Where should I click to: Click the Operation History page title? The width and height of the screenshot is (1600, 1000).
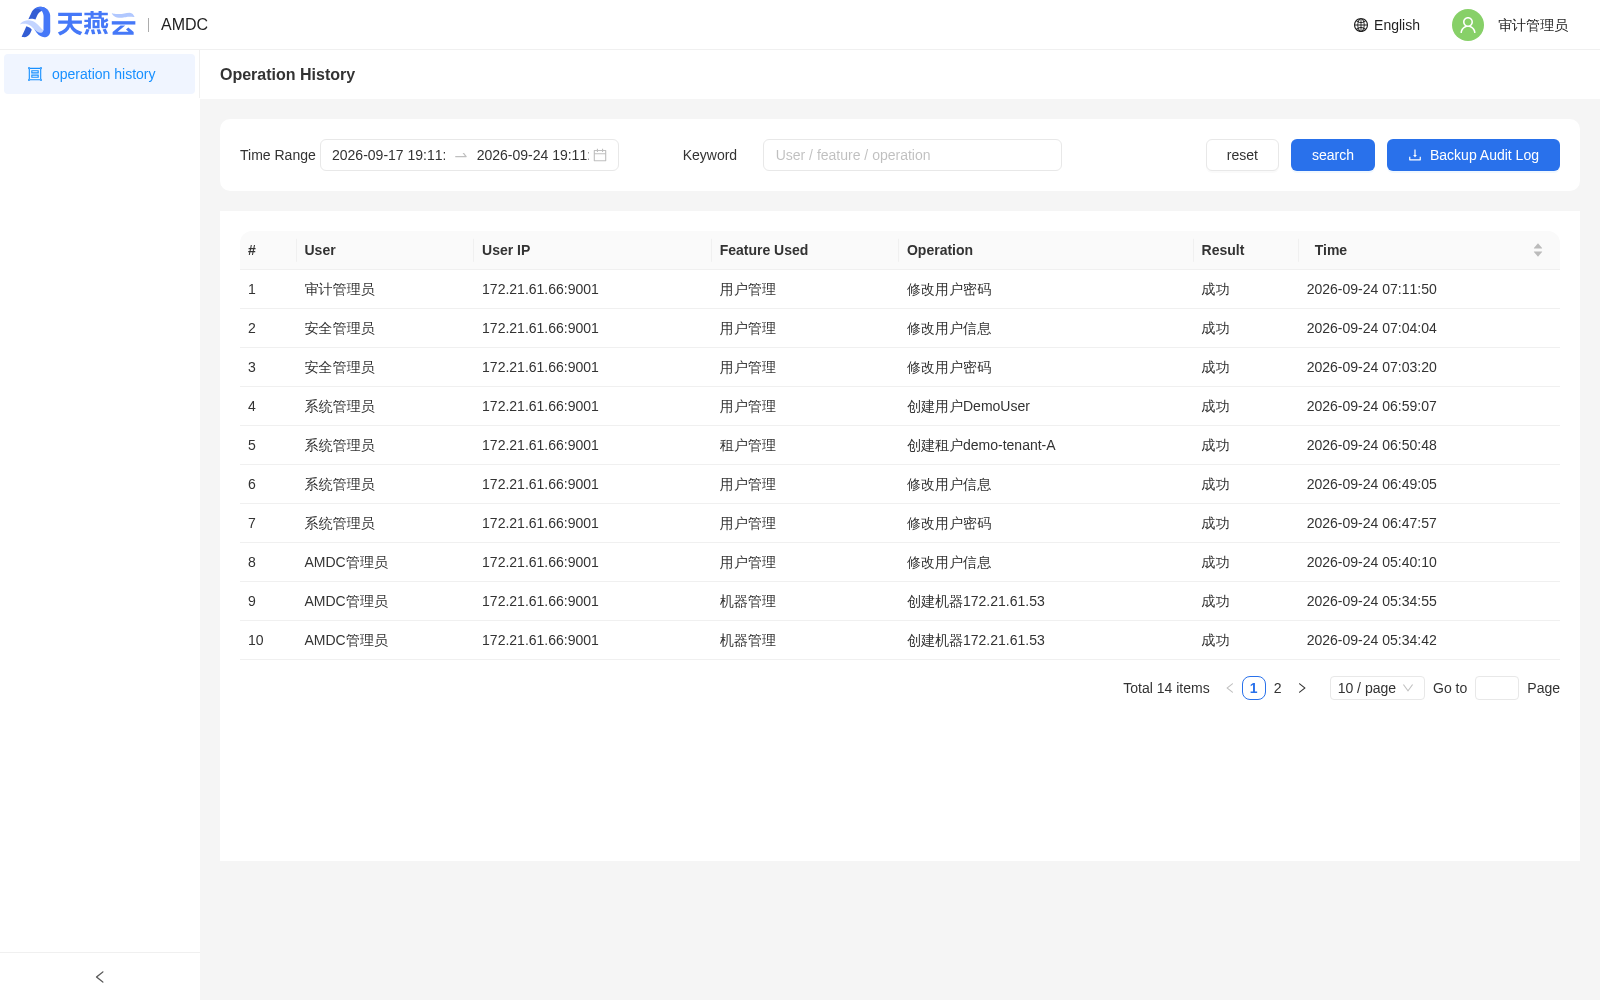tap(287, 74)
